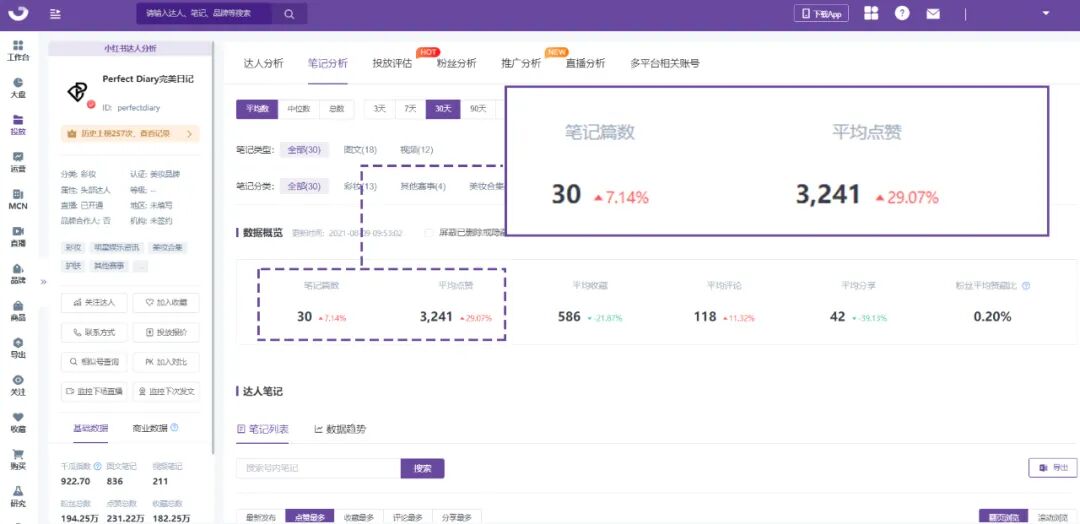Check the 屏蔽已删除 notes checkbox
This screenshot has width=1080, height=524.
(429, 233)
